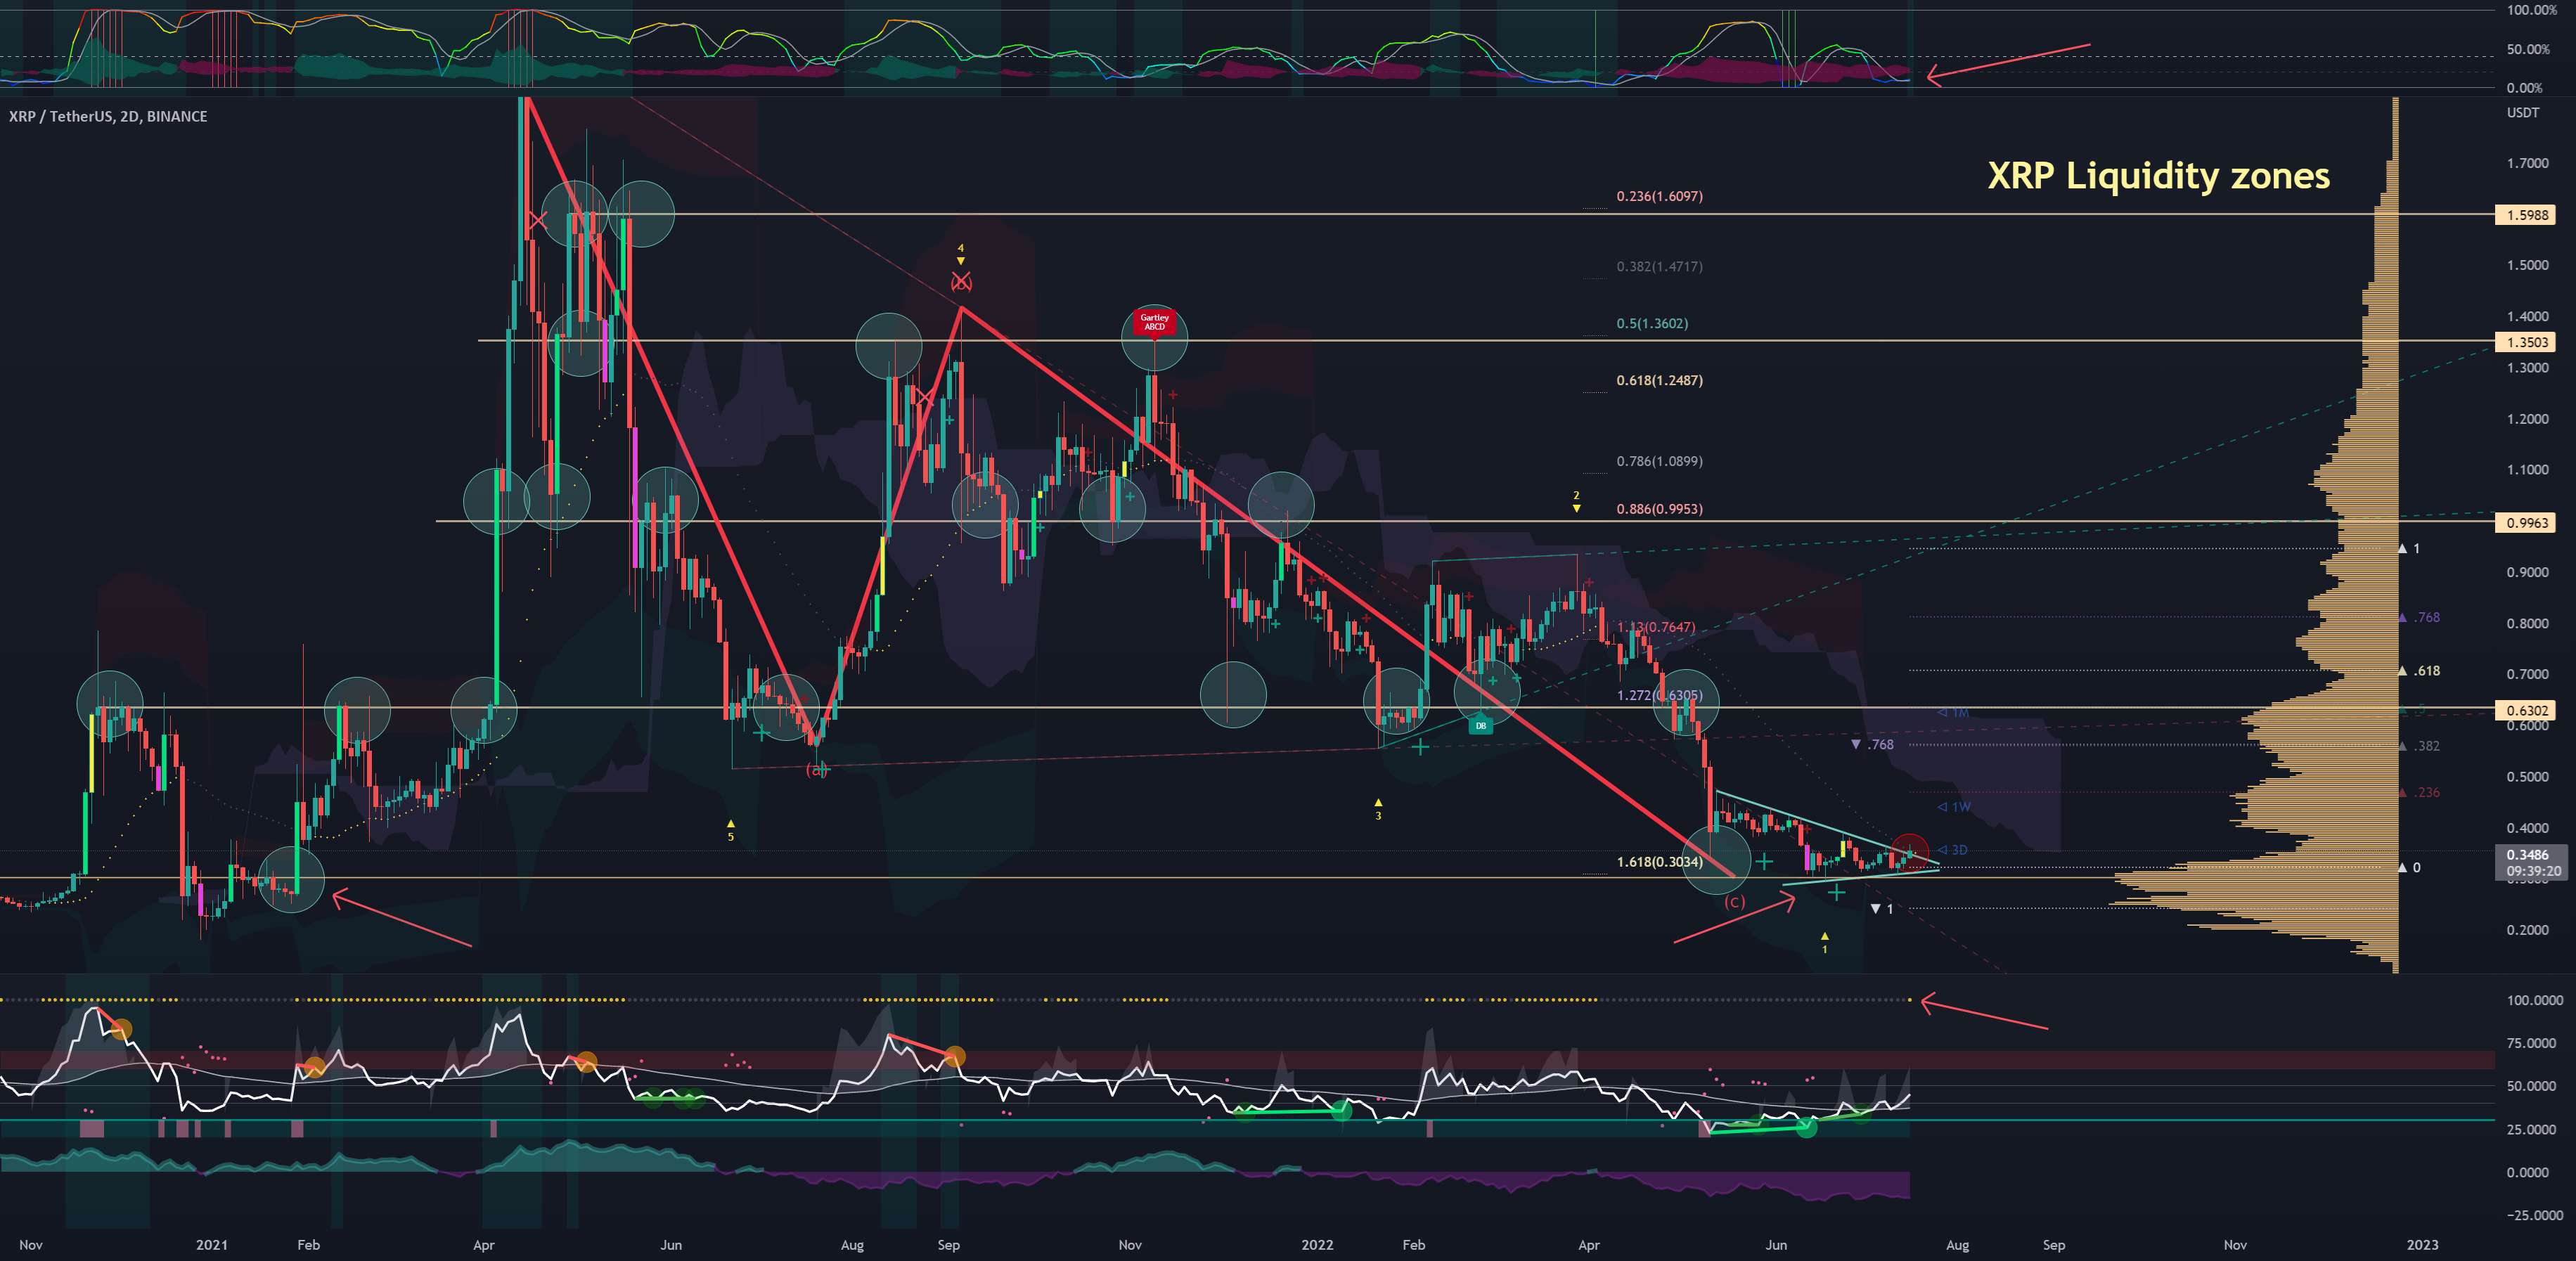Select the 2021 label on the time axis
This screenshot has width=2576, height=1261.
212,1245
